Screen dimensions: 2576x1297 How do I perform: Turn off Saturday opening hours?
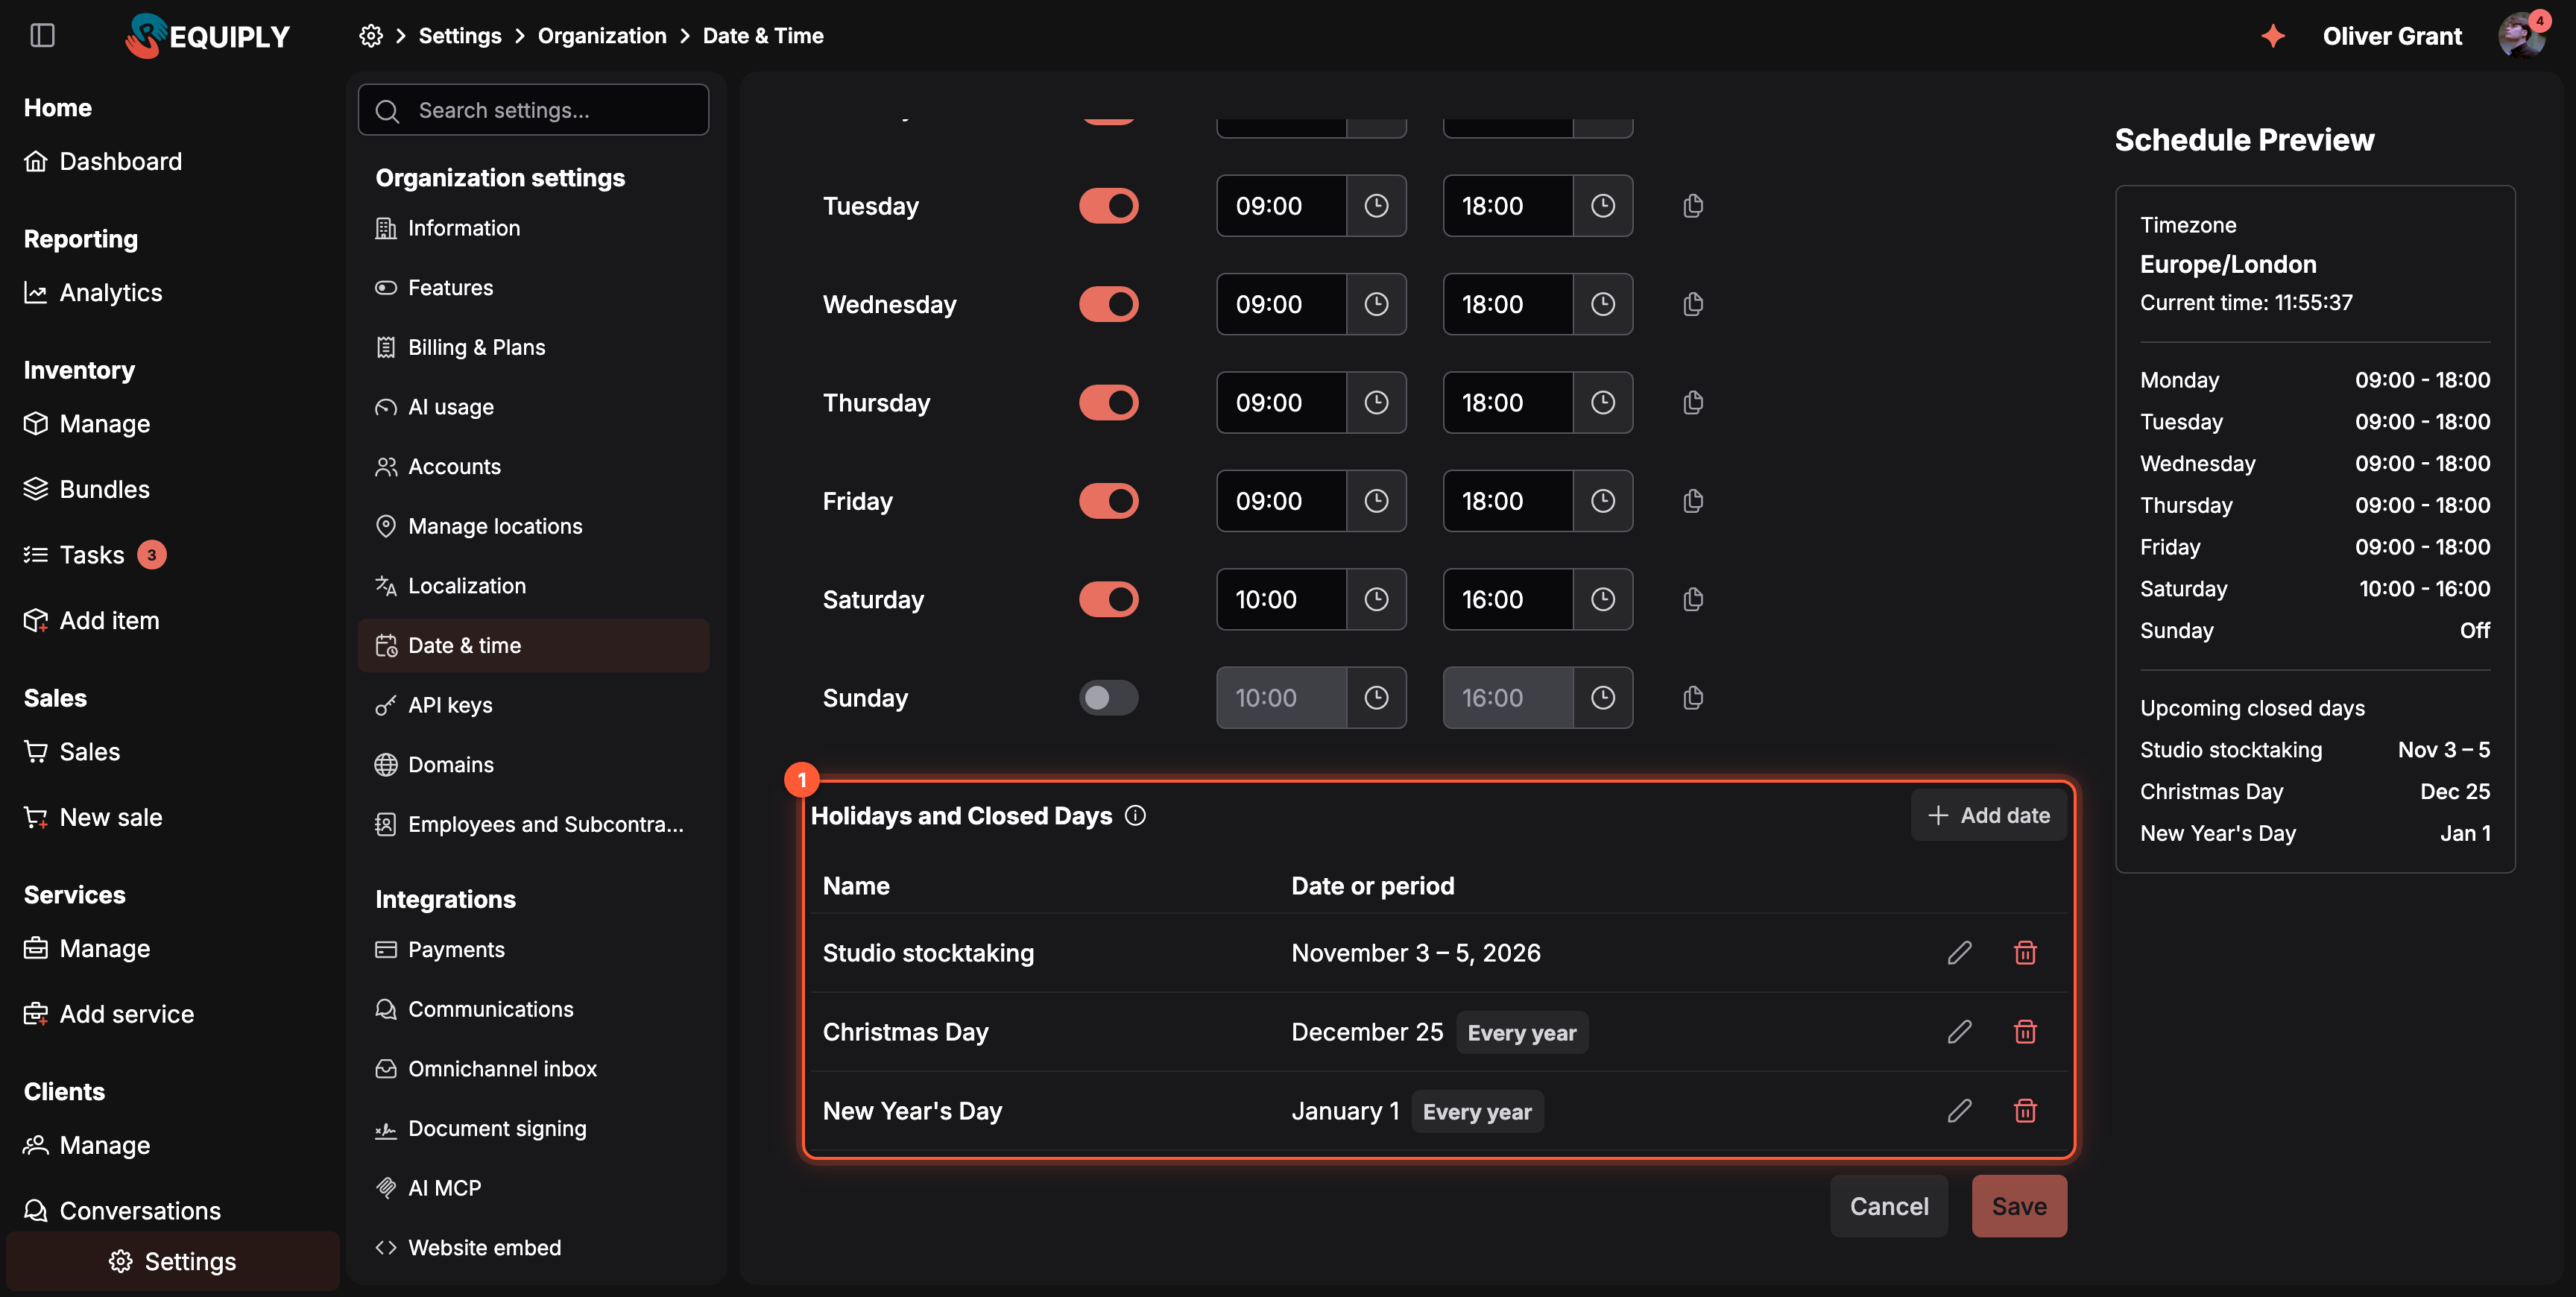click(x=1108, y=600)
